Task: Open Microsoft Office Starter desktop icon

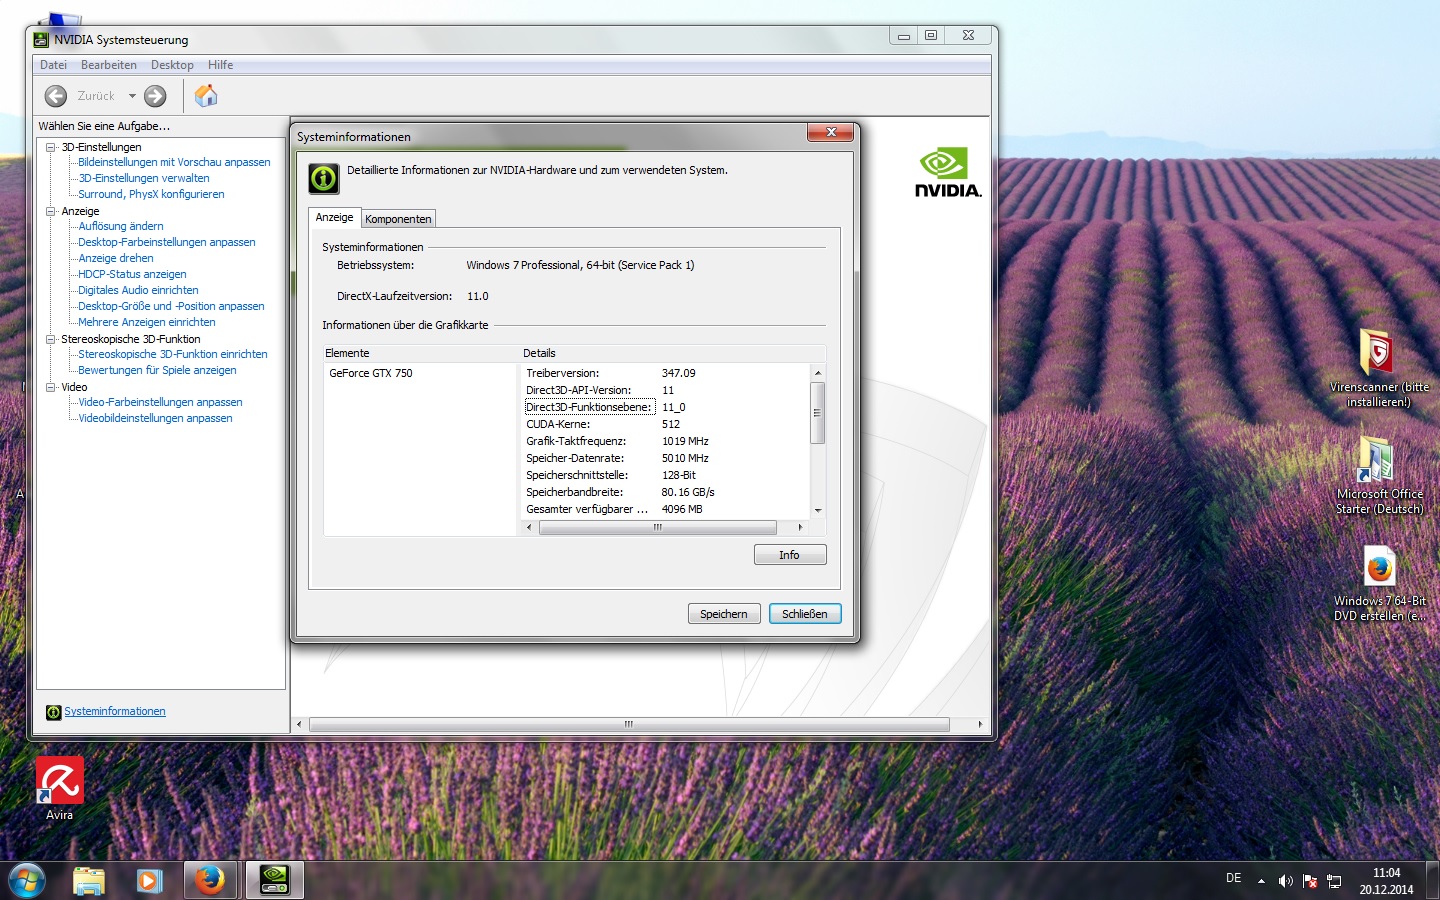Action: [x=1379, y=474]
